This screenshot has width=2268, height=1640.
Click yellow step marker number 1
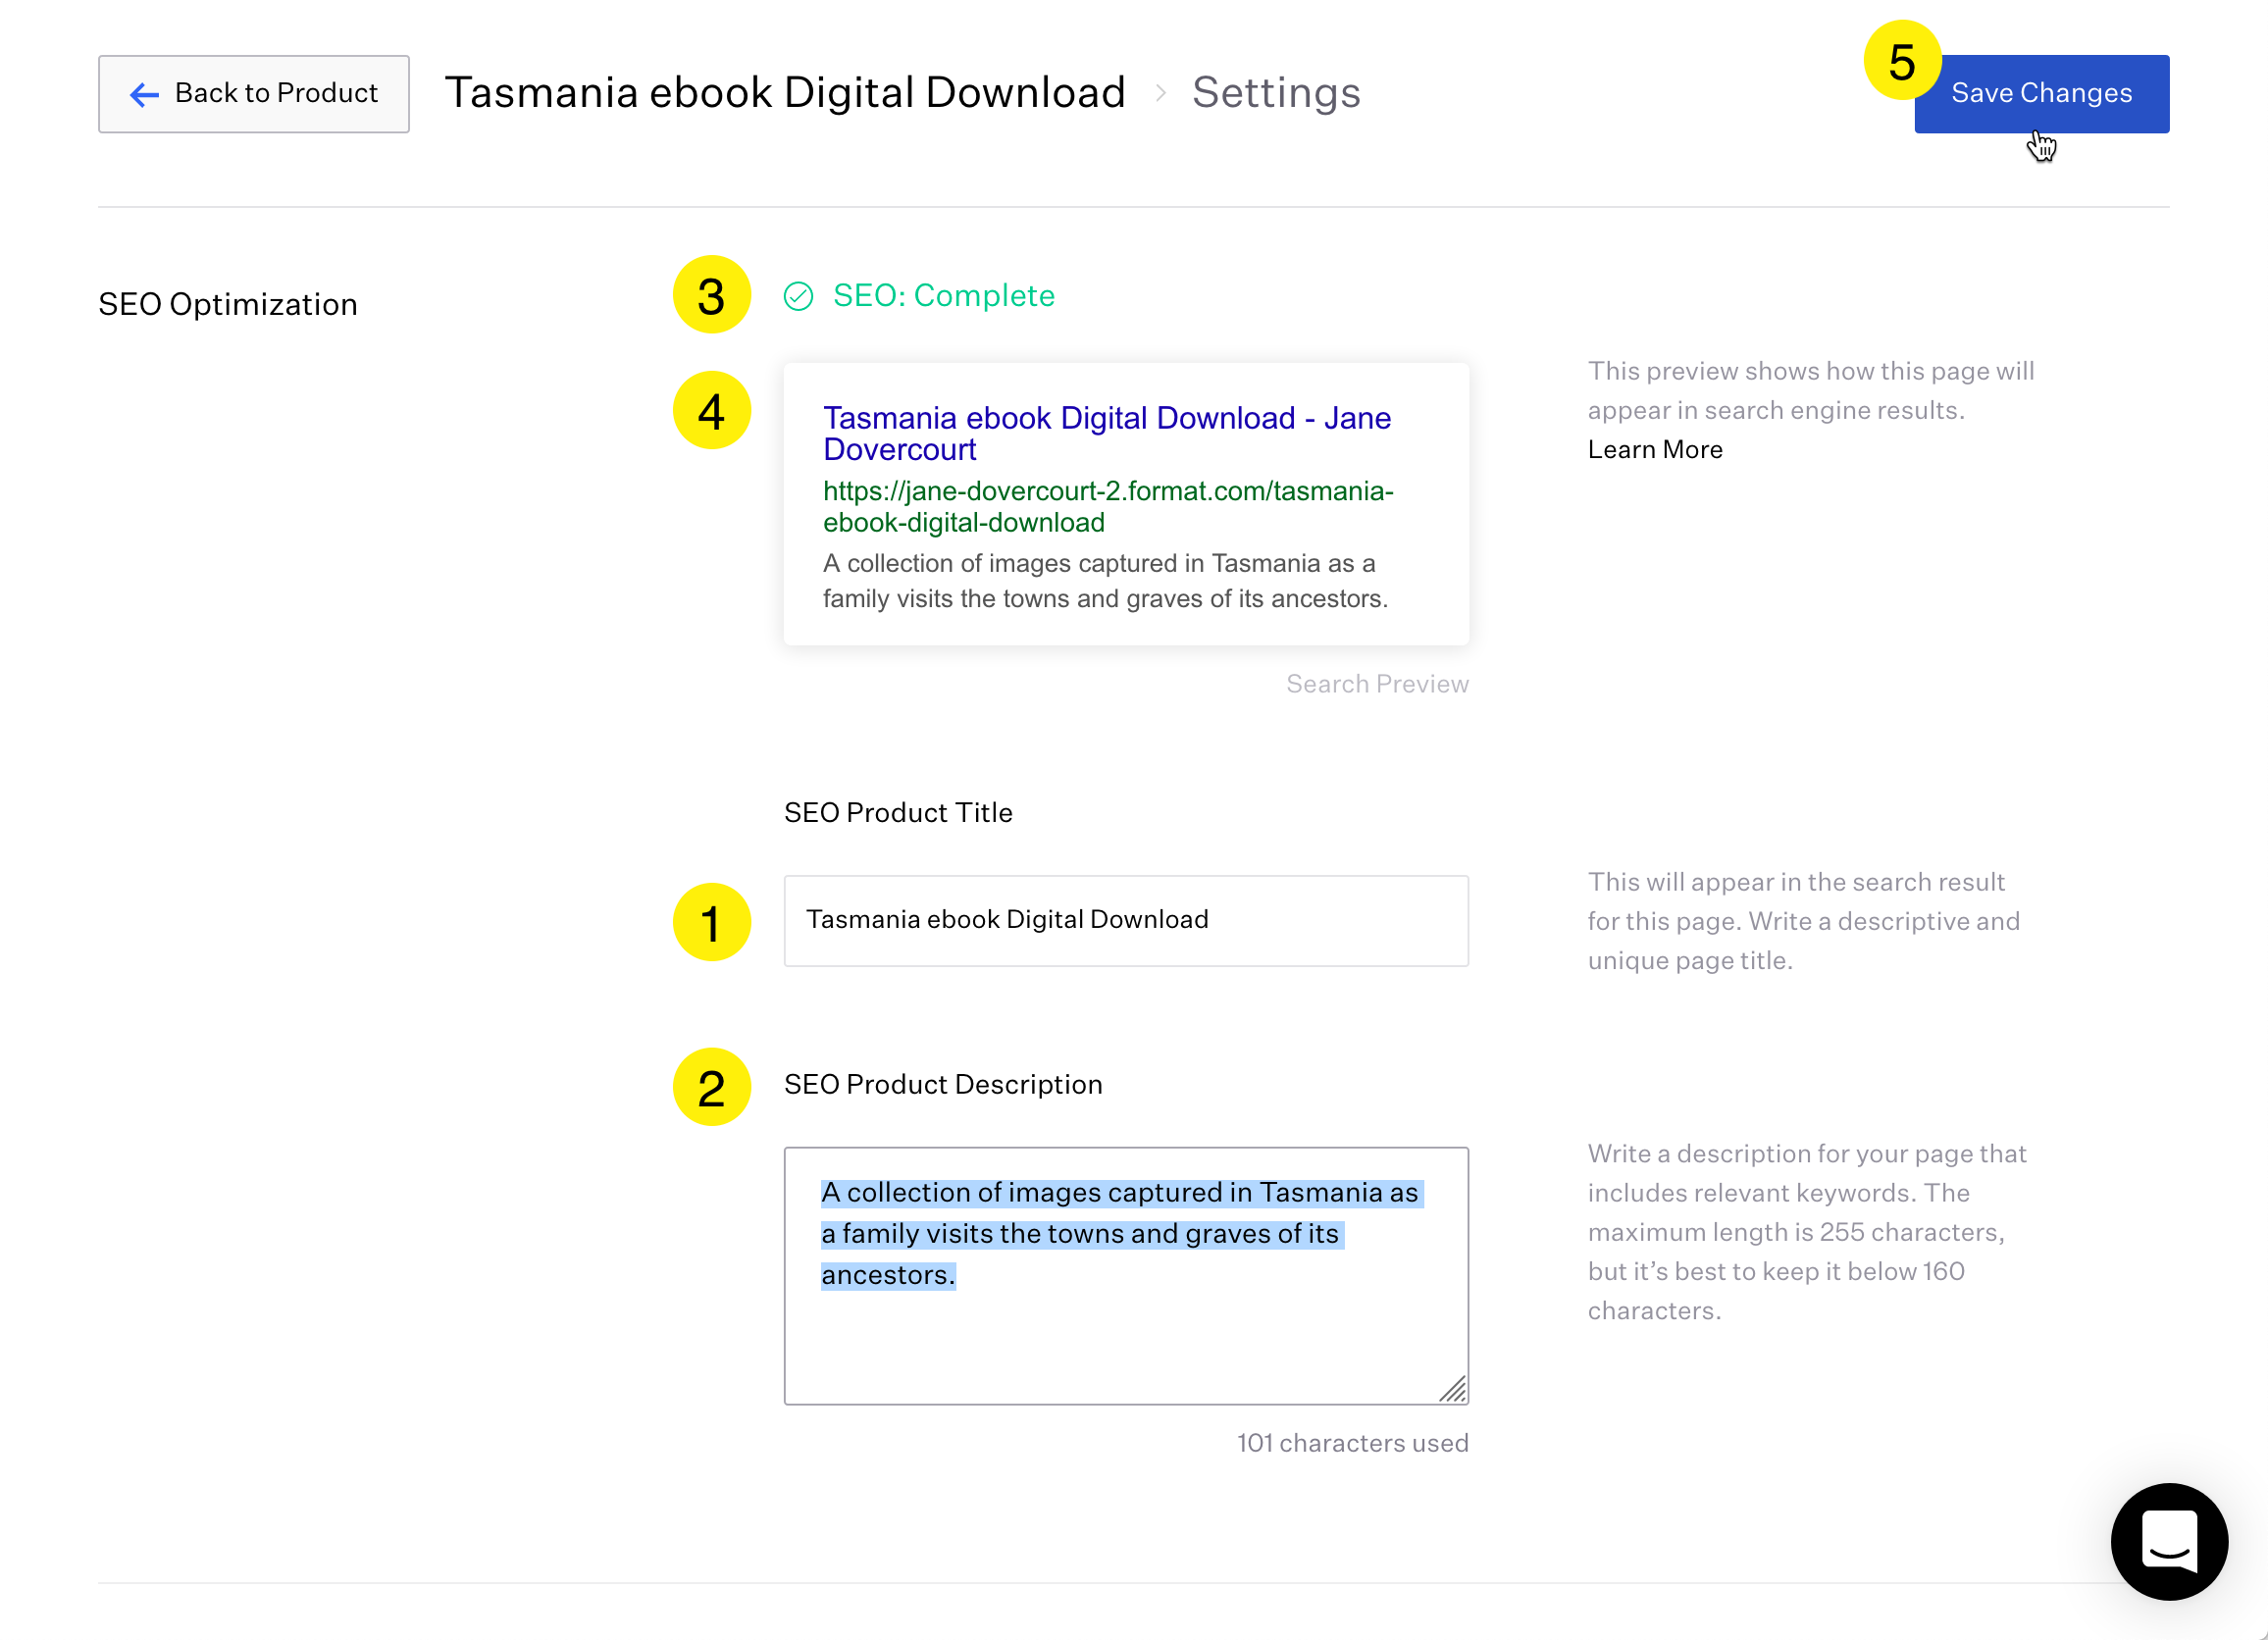click(711, 922)
